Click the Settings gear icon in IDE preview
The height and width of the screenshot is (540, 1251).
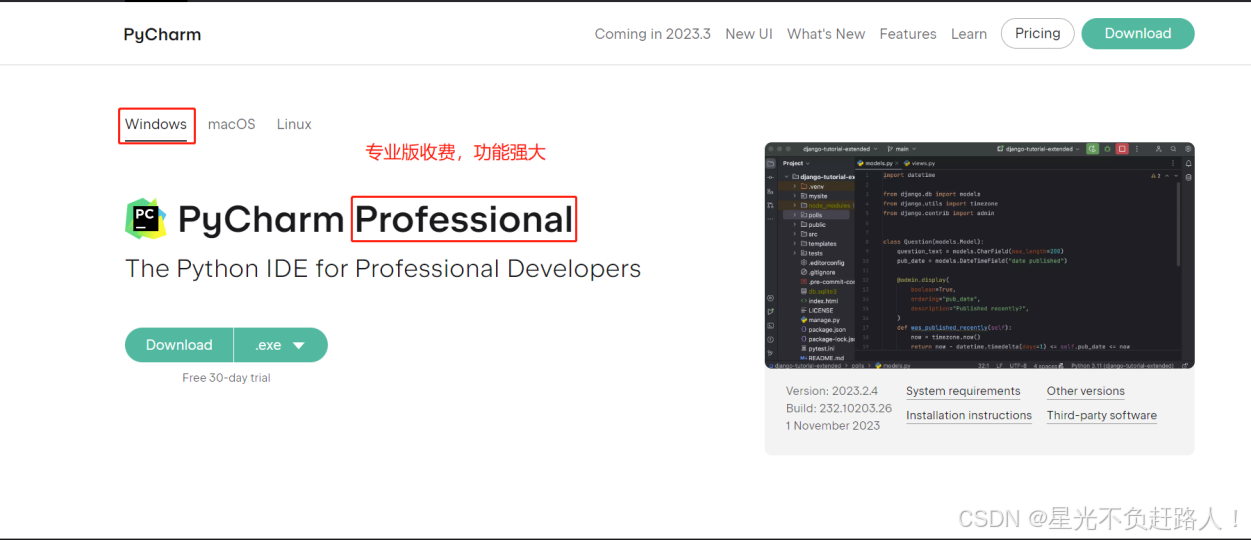[1187, 149]
